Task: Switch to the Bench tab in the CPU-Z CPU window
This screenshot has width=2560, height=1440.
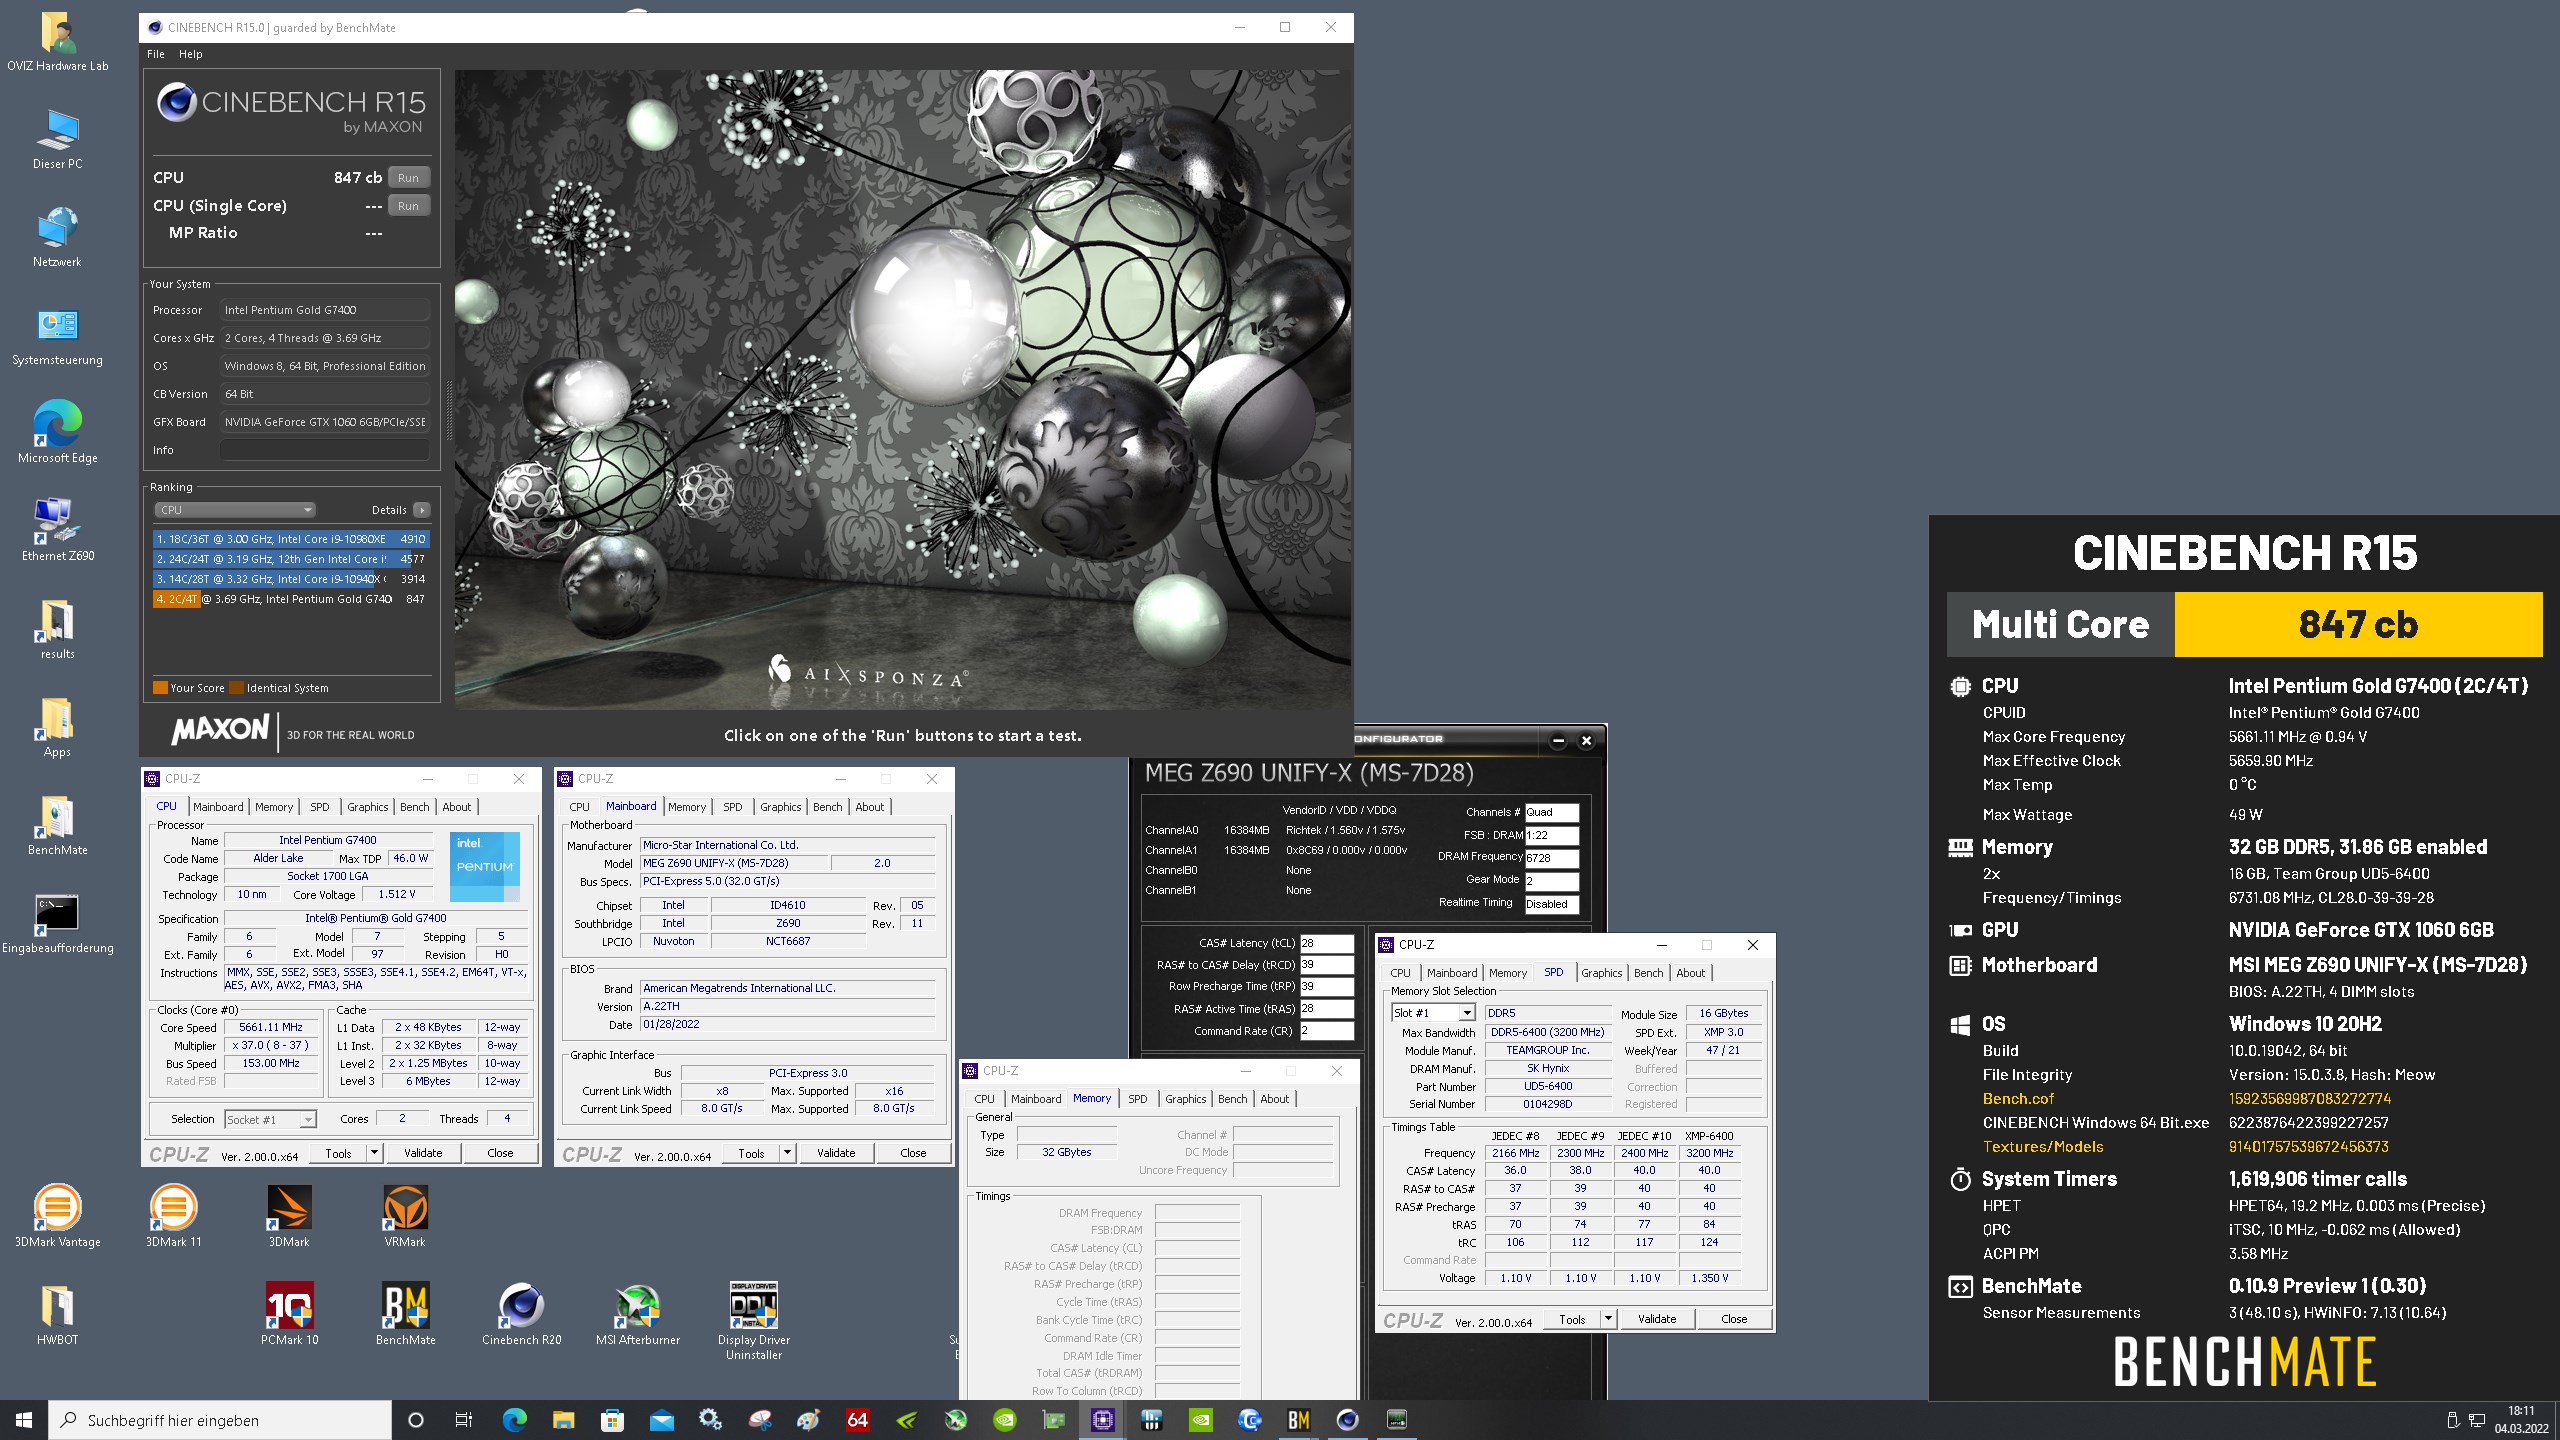Action: pyautogui.click(x=414, y=807)
